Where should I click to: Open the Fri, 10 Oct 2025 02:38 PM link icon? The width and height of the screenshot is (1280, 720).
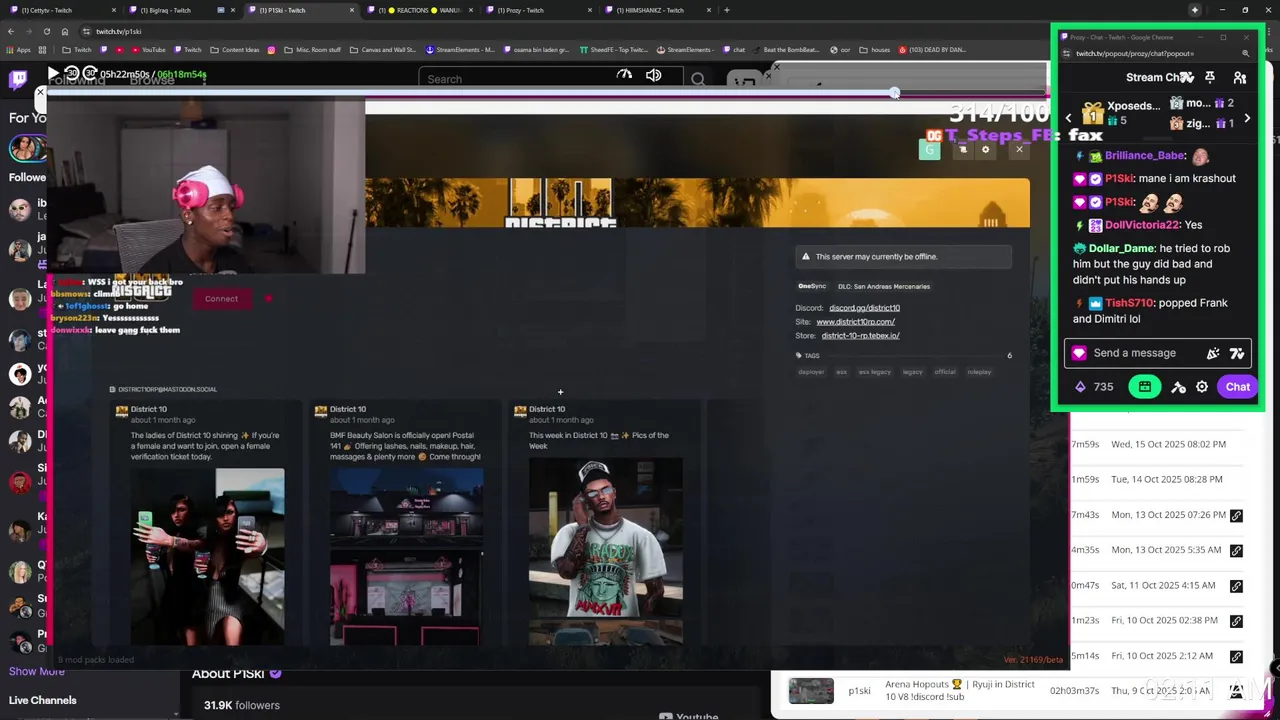[1236, 621]
